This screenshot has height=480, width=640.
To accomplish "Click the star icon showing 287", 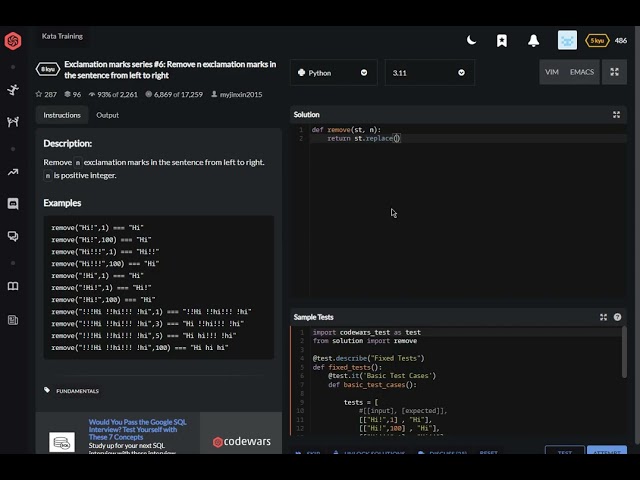I will [39, 94].
